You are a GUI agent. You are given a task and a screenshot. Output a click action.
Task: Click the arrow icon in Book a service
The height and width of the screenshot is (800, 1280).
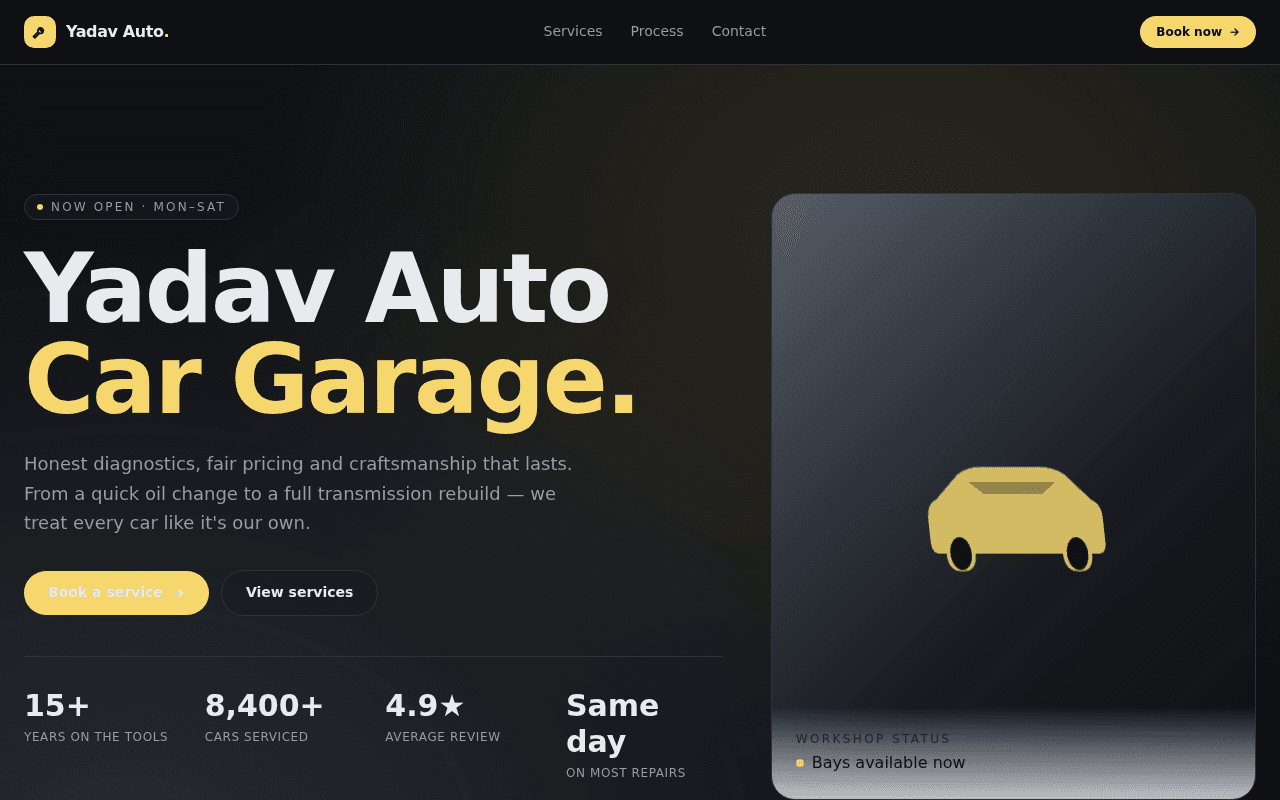pos(179,593)
